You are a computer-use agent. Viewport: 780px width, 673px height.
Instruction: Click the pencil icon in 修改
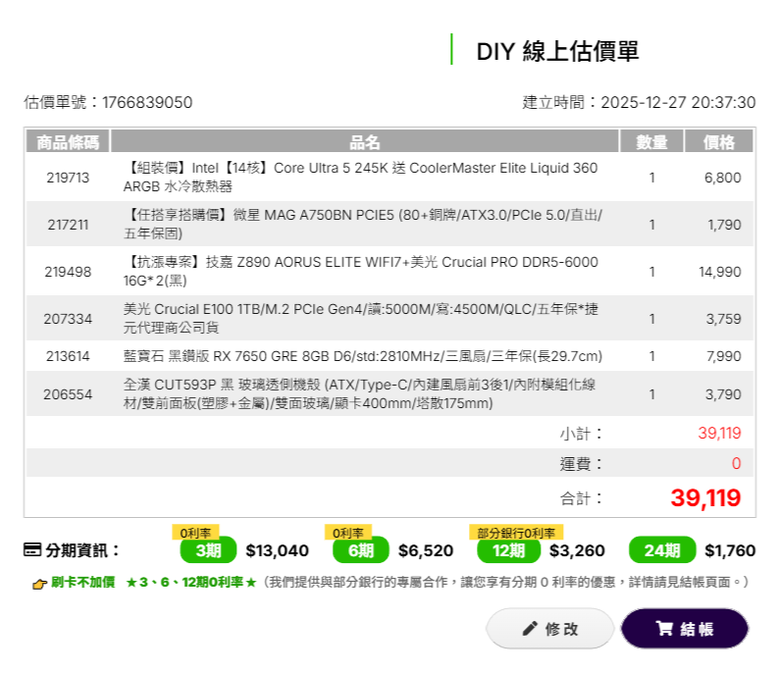point(530,628)
